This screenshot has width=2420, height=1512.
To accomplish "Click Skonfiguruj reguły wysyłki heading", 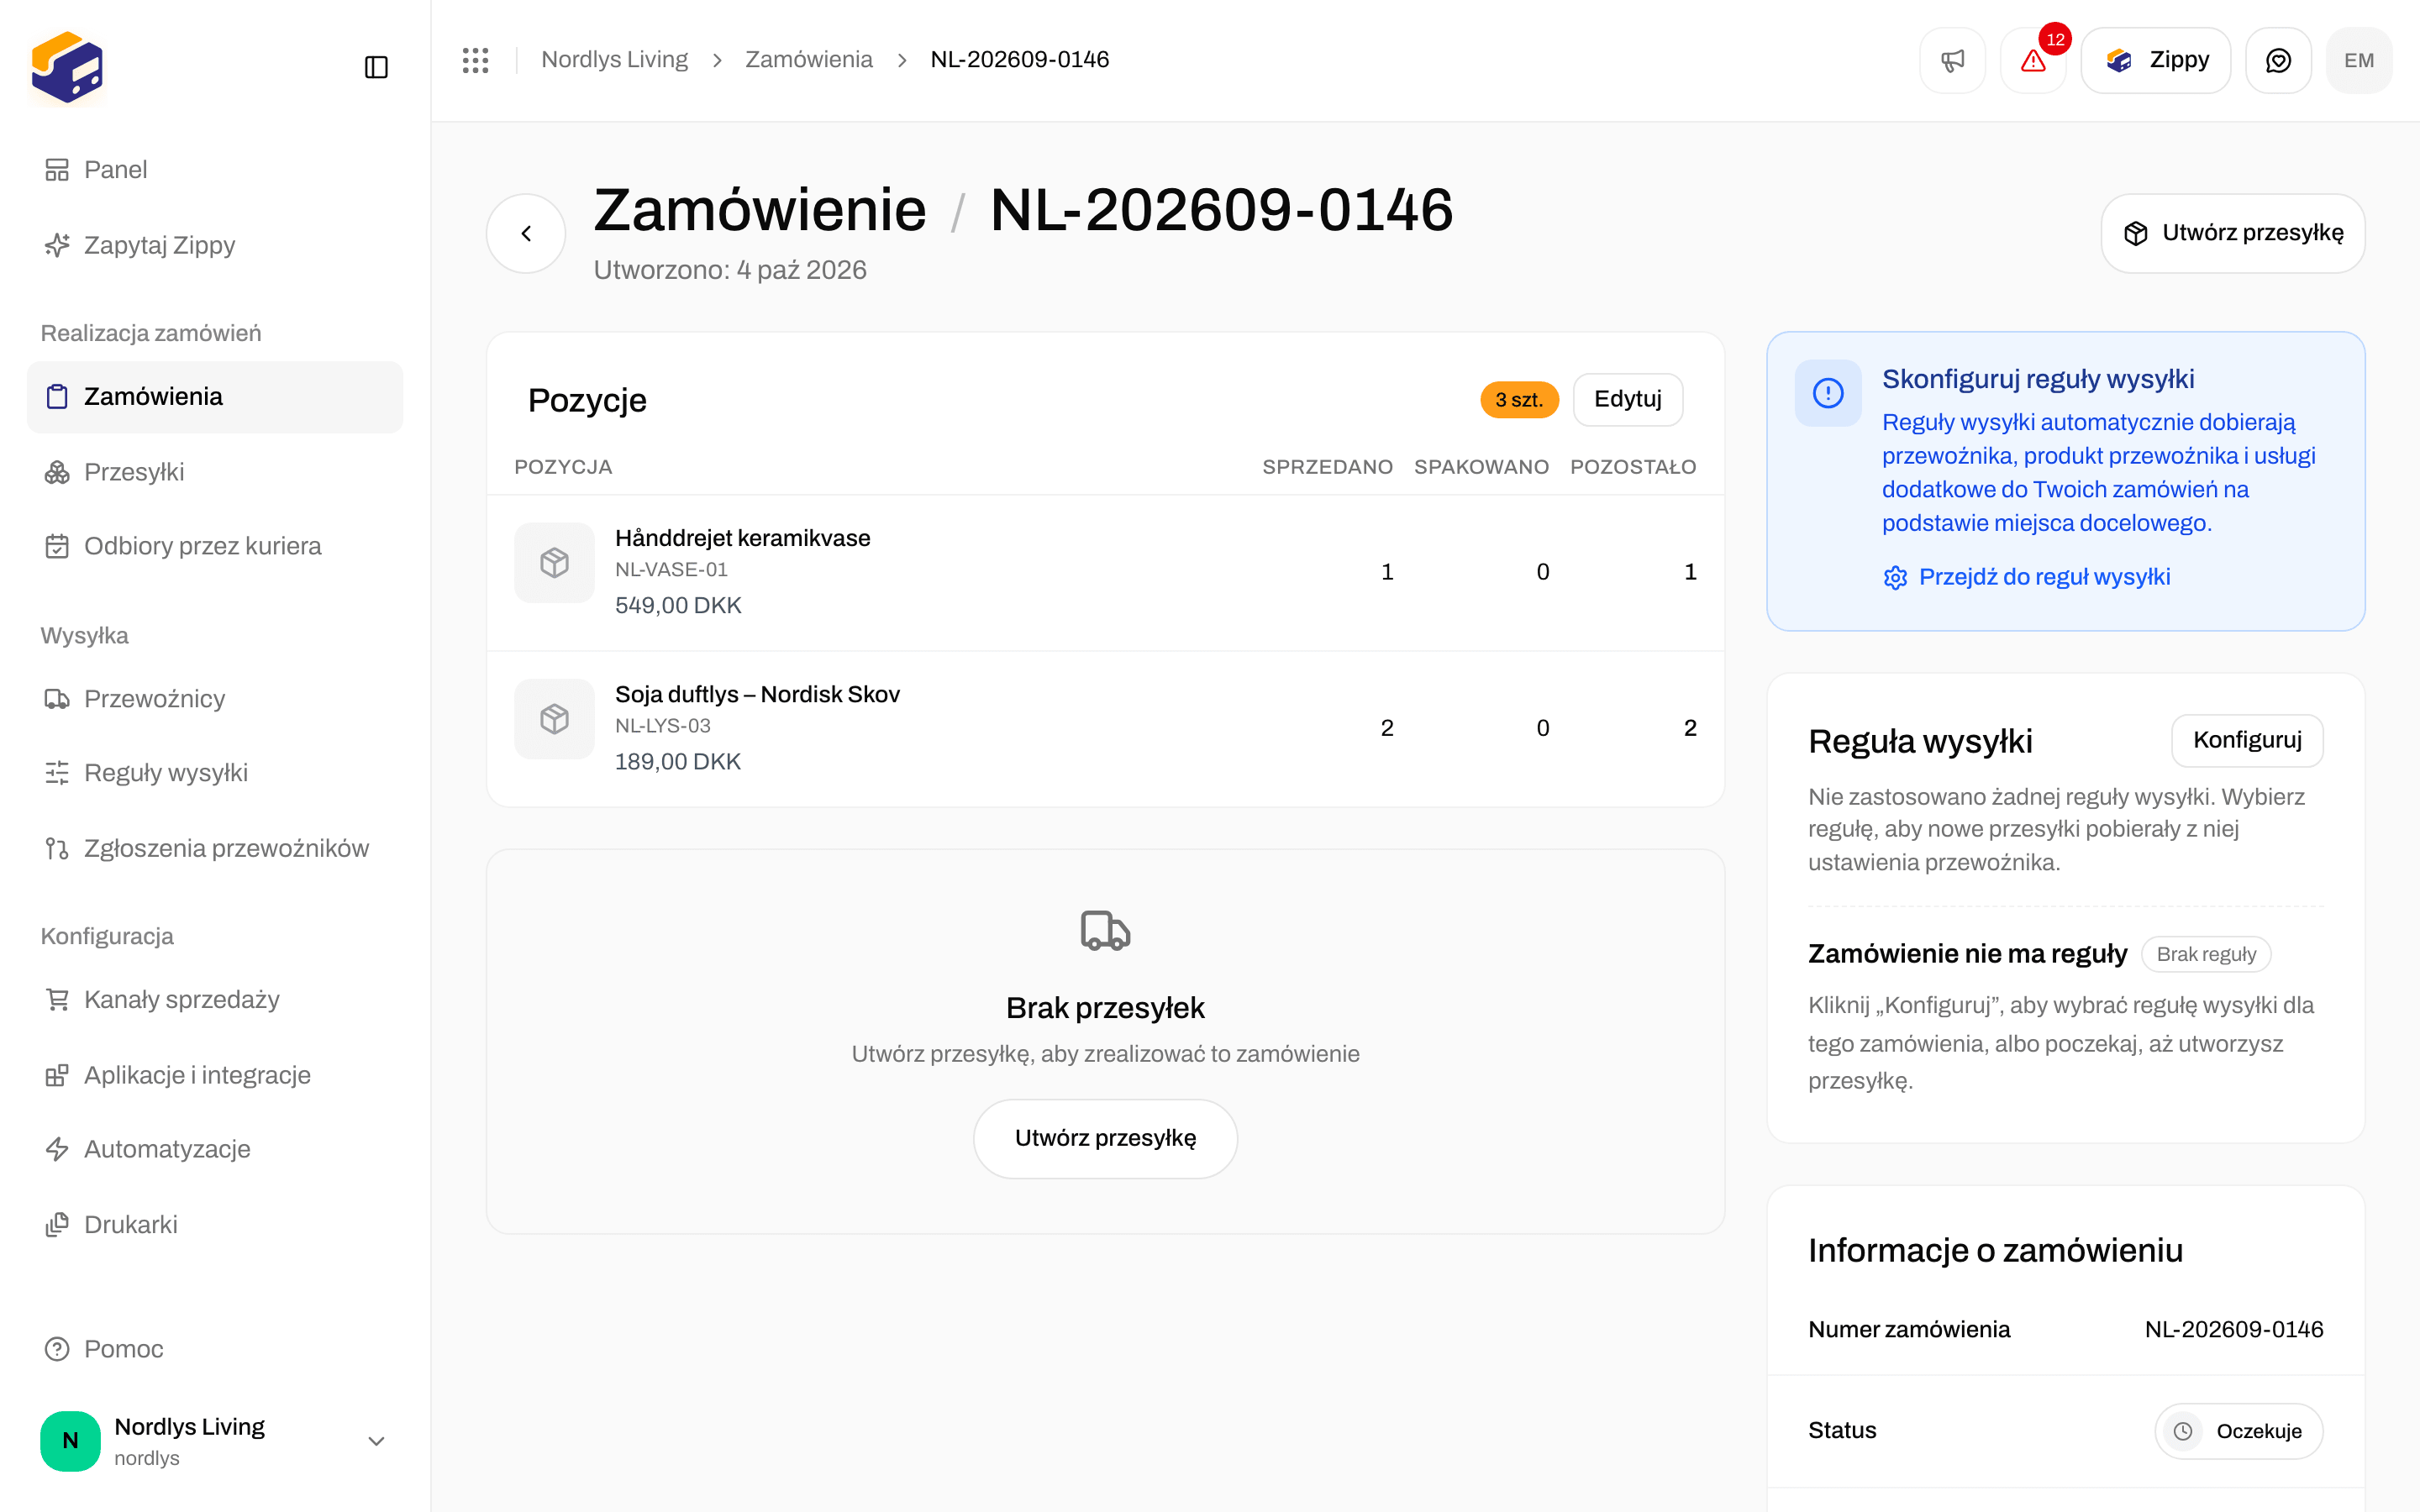I will [x=2038, y=379].
